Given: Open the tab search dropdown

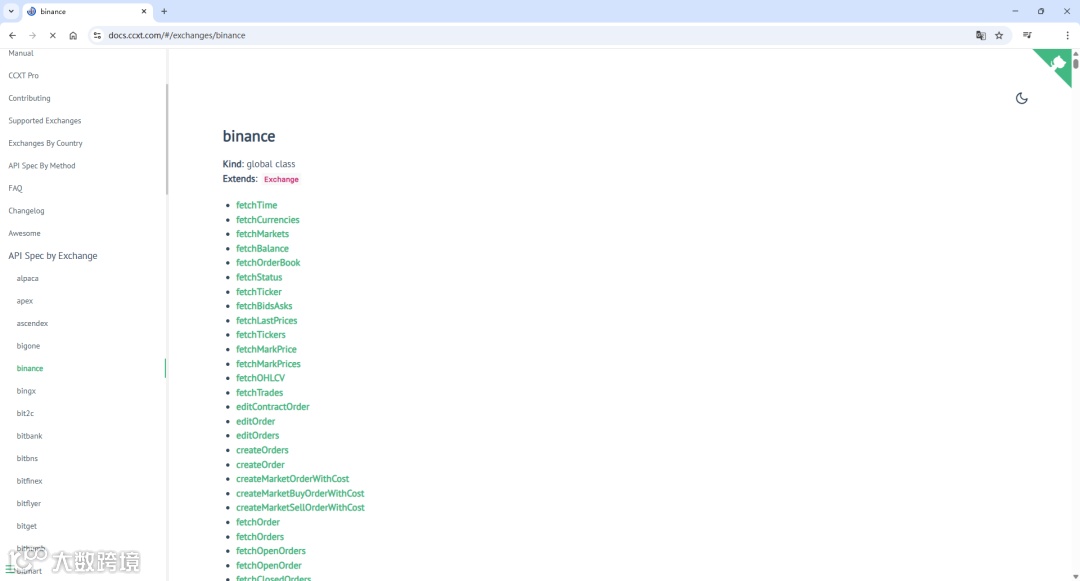Looking at the screenshot, I should click(x=11, y=11).
